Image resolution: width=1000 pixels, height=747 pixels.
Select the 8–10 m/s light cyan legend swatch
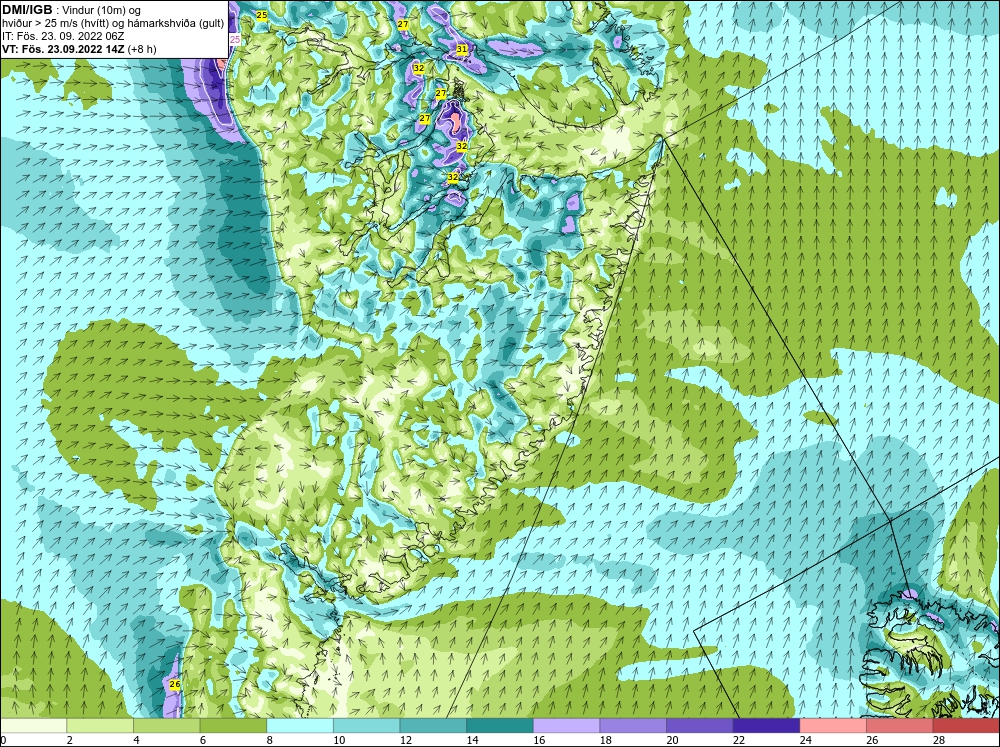[300, 726]
